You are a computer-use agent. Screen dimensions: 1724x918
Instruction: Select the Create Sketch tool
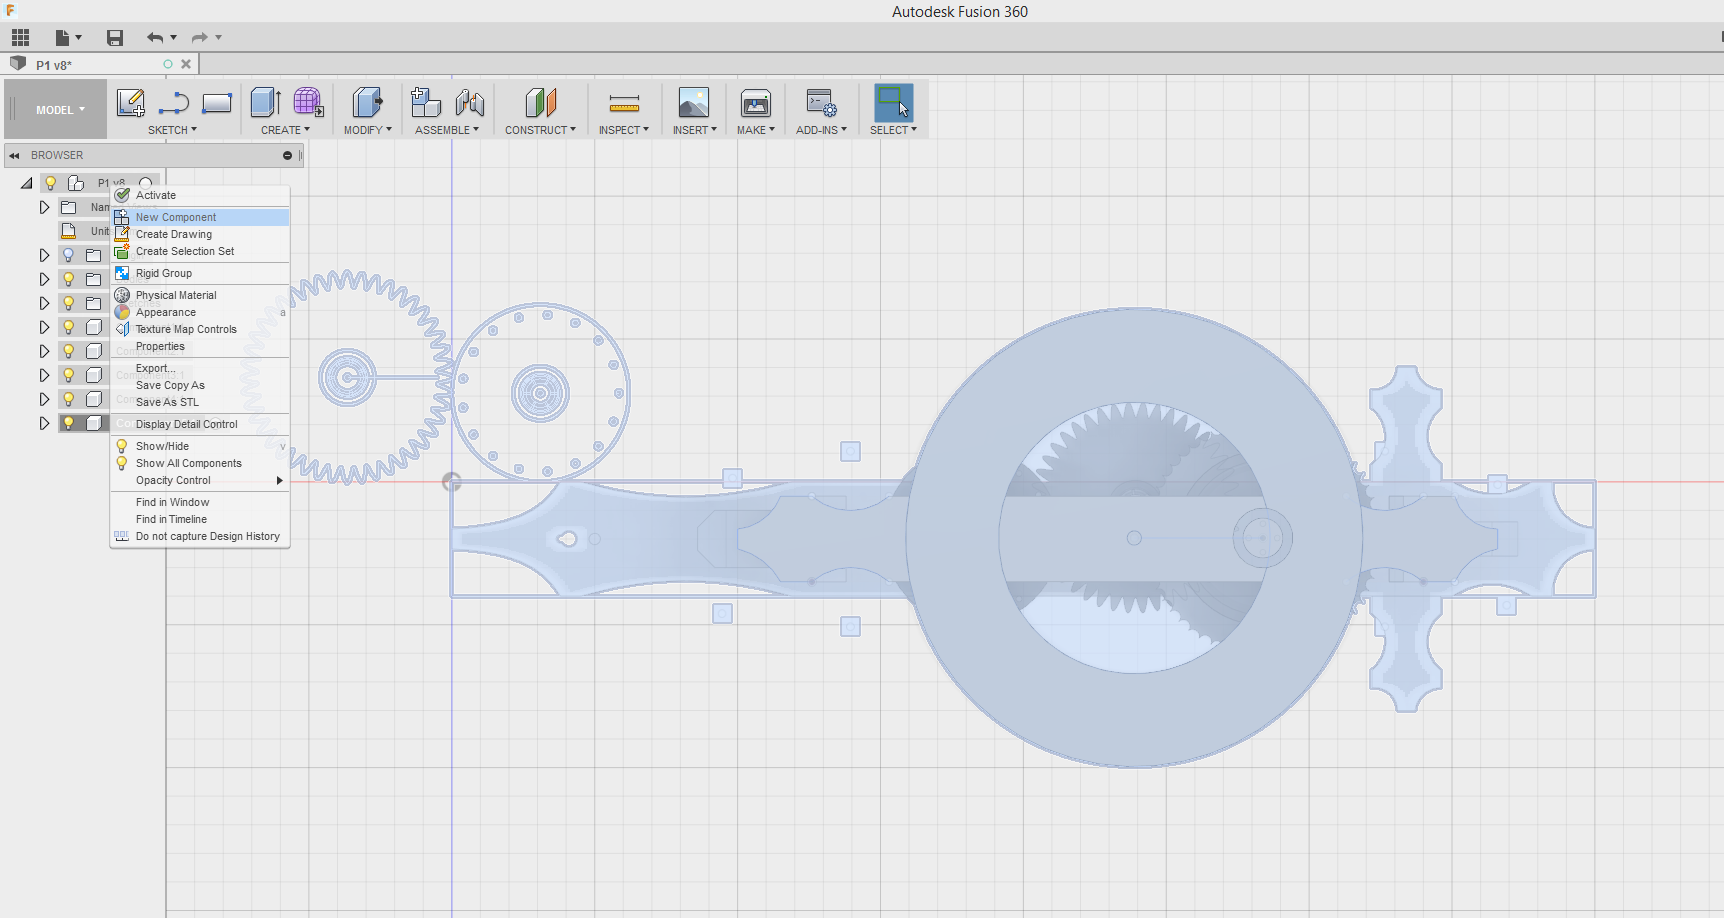point(131,103)
